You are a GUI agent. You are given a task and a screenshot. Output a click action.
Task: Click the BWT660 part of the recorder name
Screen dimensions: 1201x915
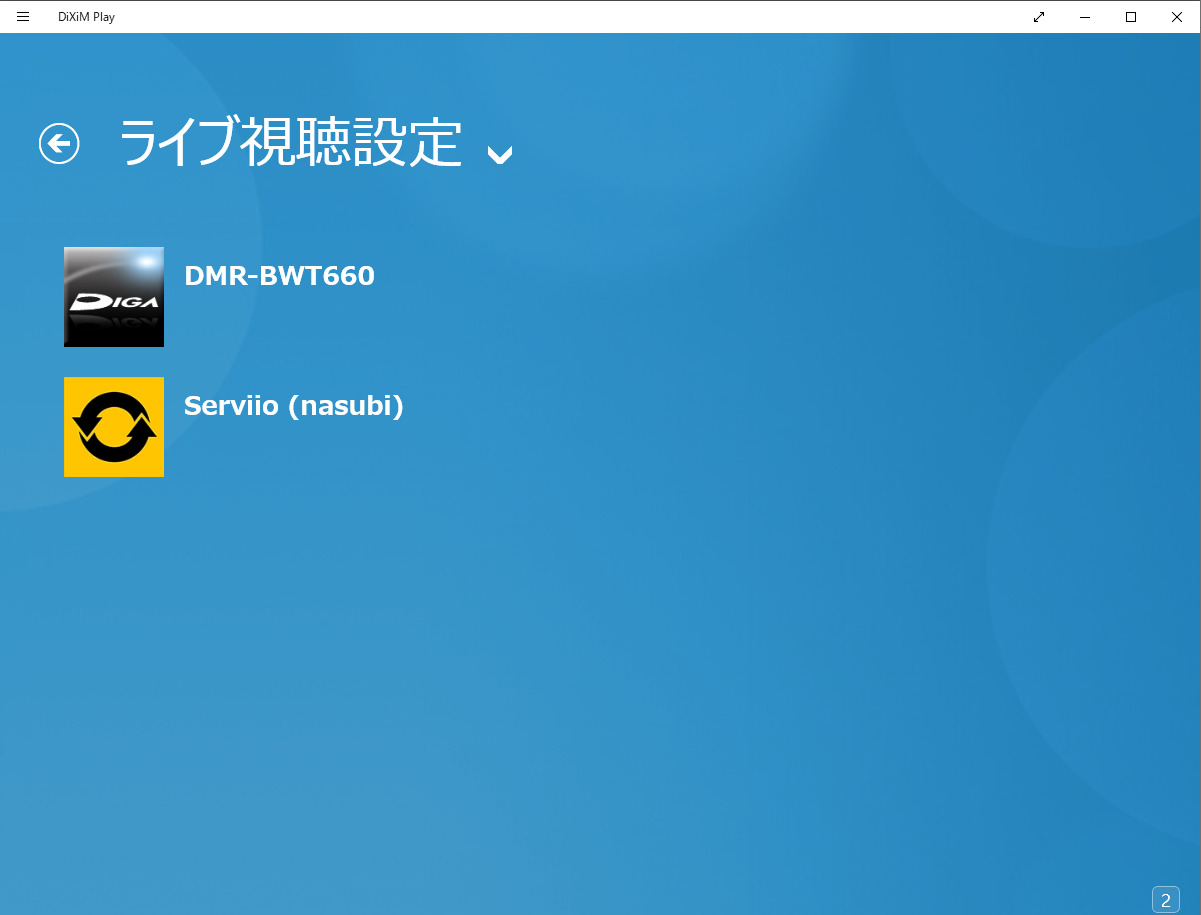(x=317, y=276)
